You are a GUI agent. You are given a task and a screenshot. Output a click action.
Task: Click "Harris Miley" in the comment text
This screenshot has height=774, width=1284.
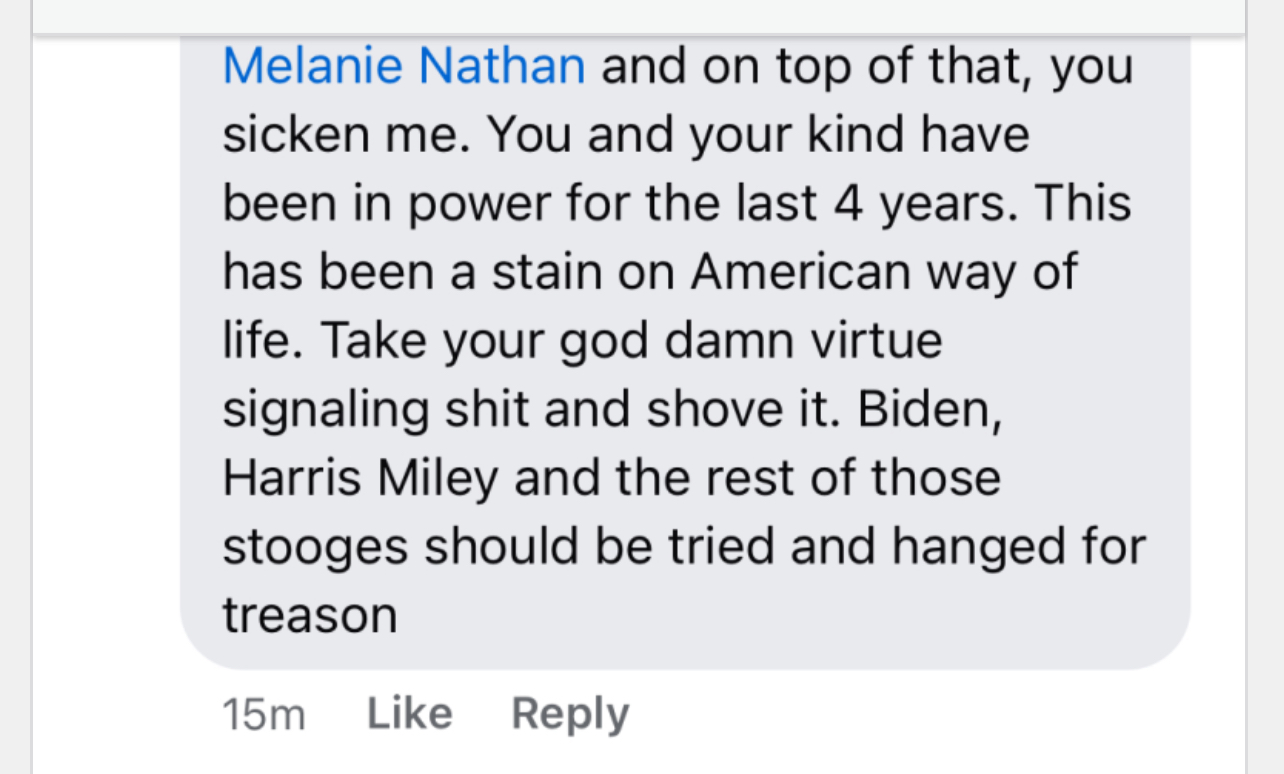[x=360, y=478]
